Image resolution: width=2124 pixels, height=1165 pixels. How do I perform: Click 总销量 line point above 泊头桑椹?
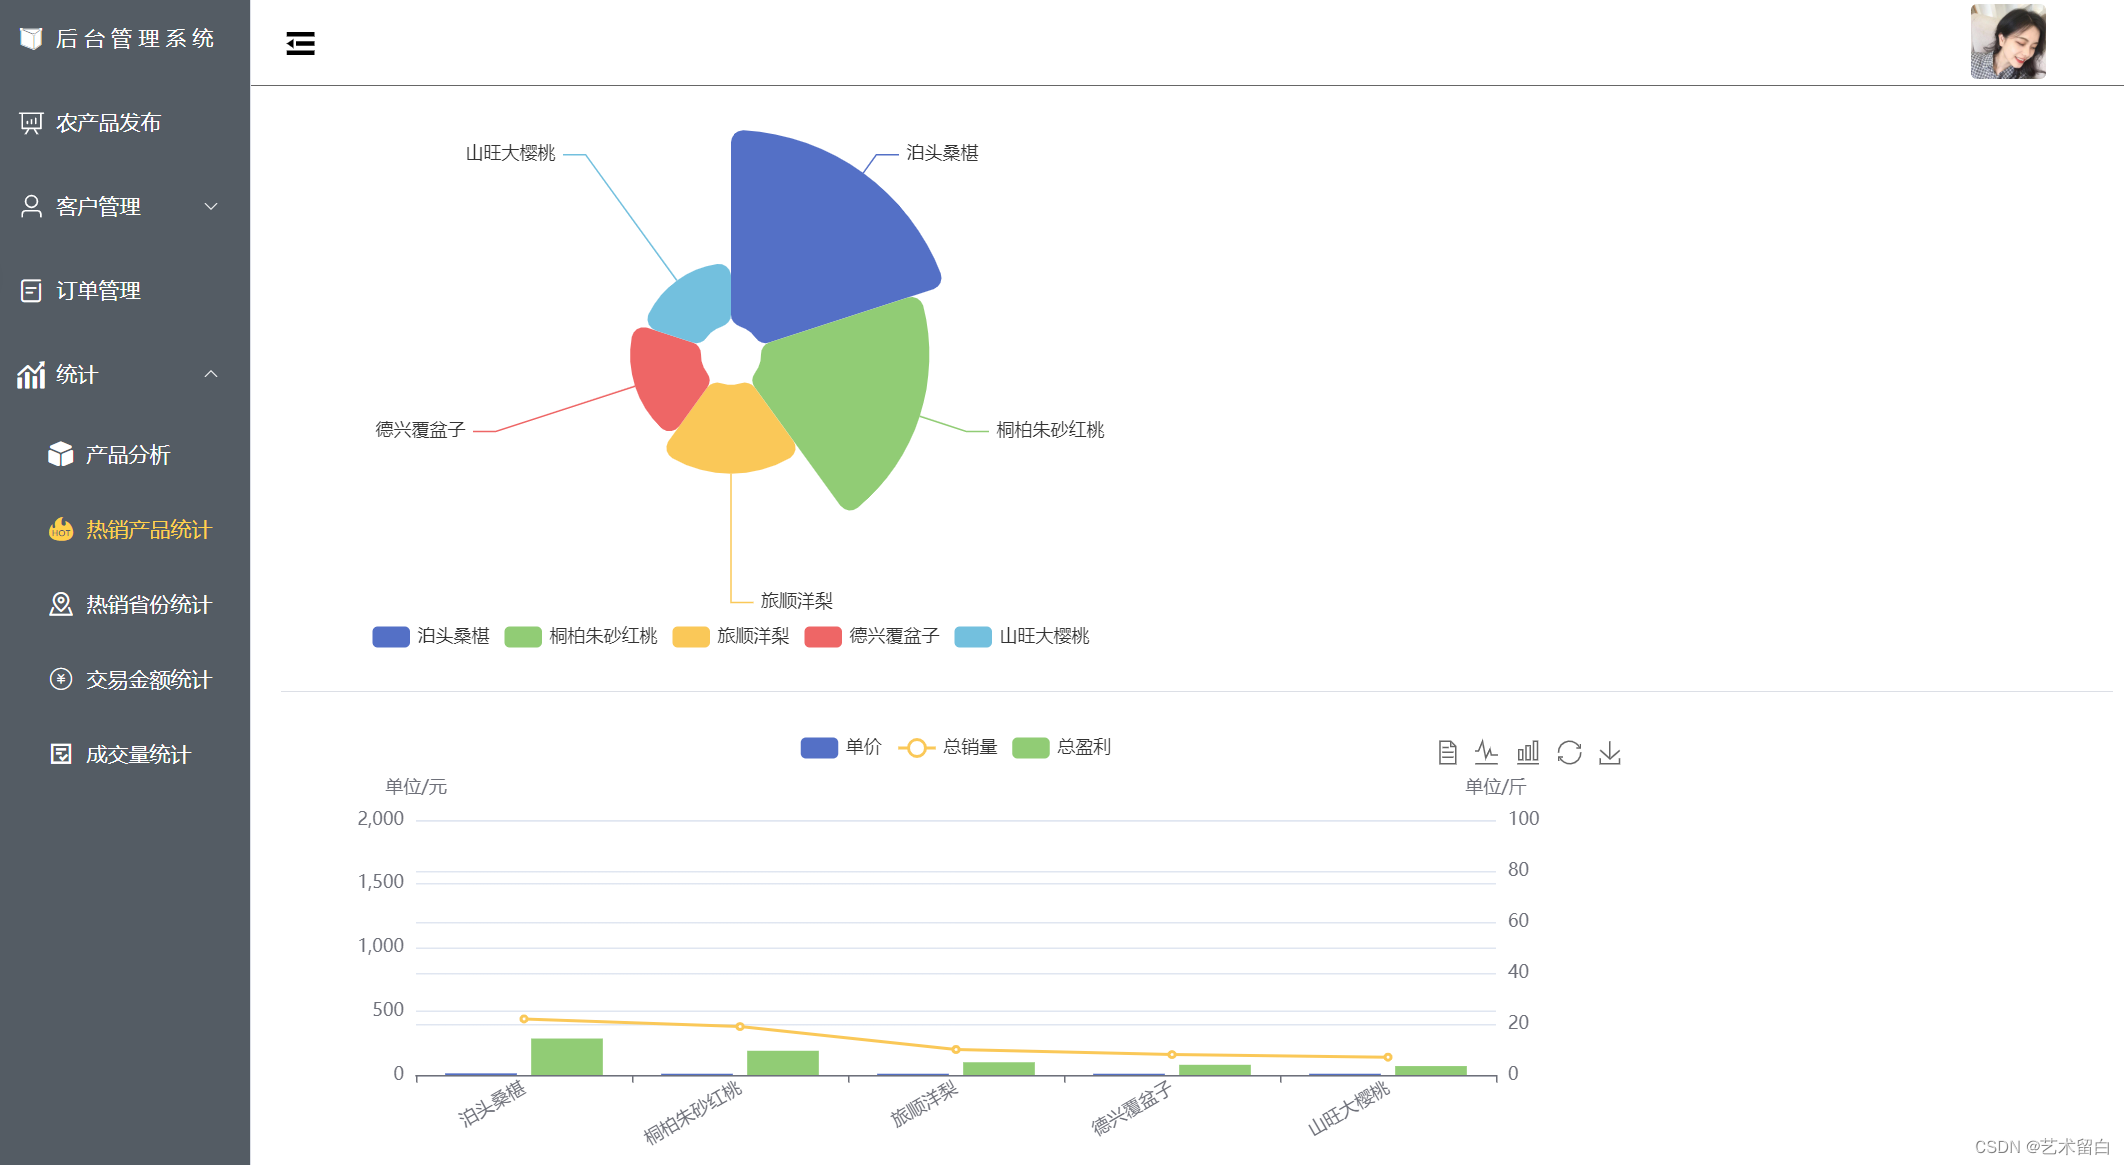524,1019
